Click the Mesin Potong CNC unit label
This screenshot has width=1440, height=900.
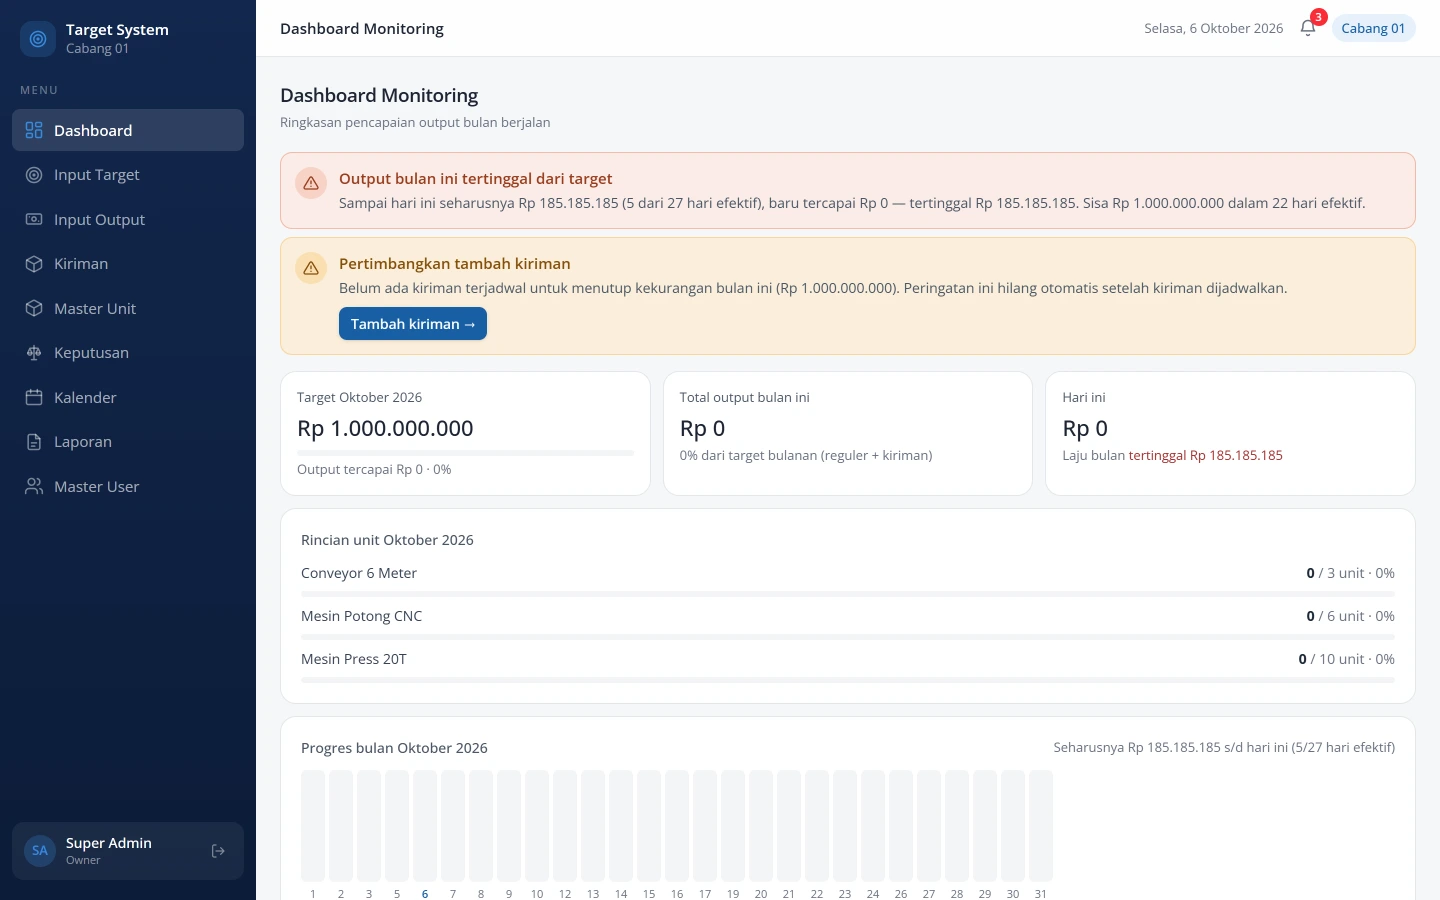pyautogui.click(x=362, y=616)
